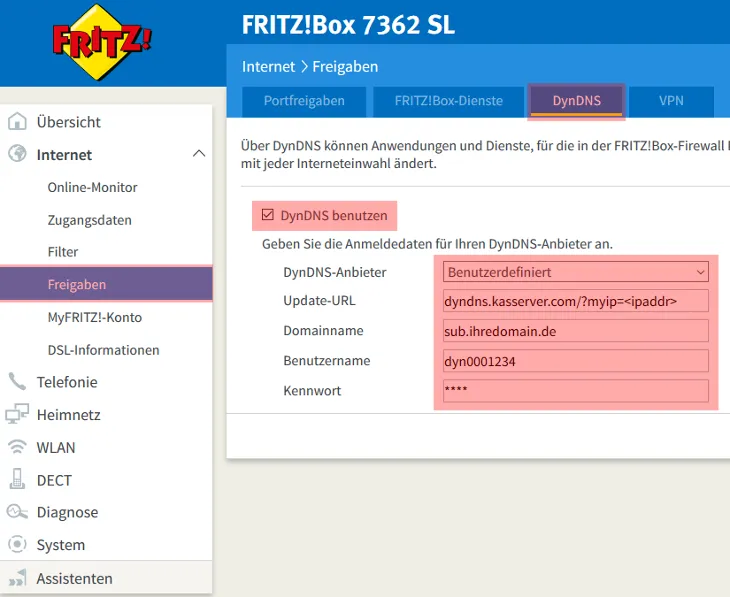The height and width of the screenshot is (597, 730).
Task: Switch to the FRITZ!Box-Dienste tab
Action: [x=449, y=101]
